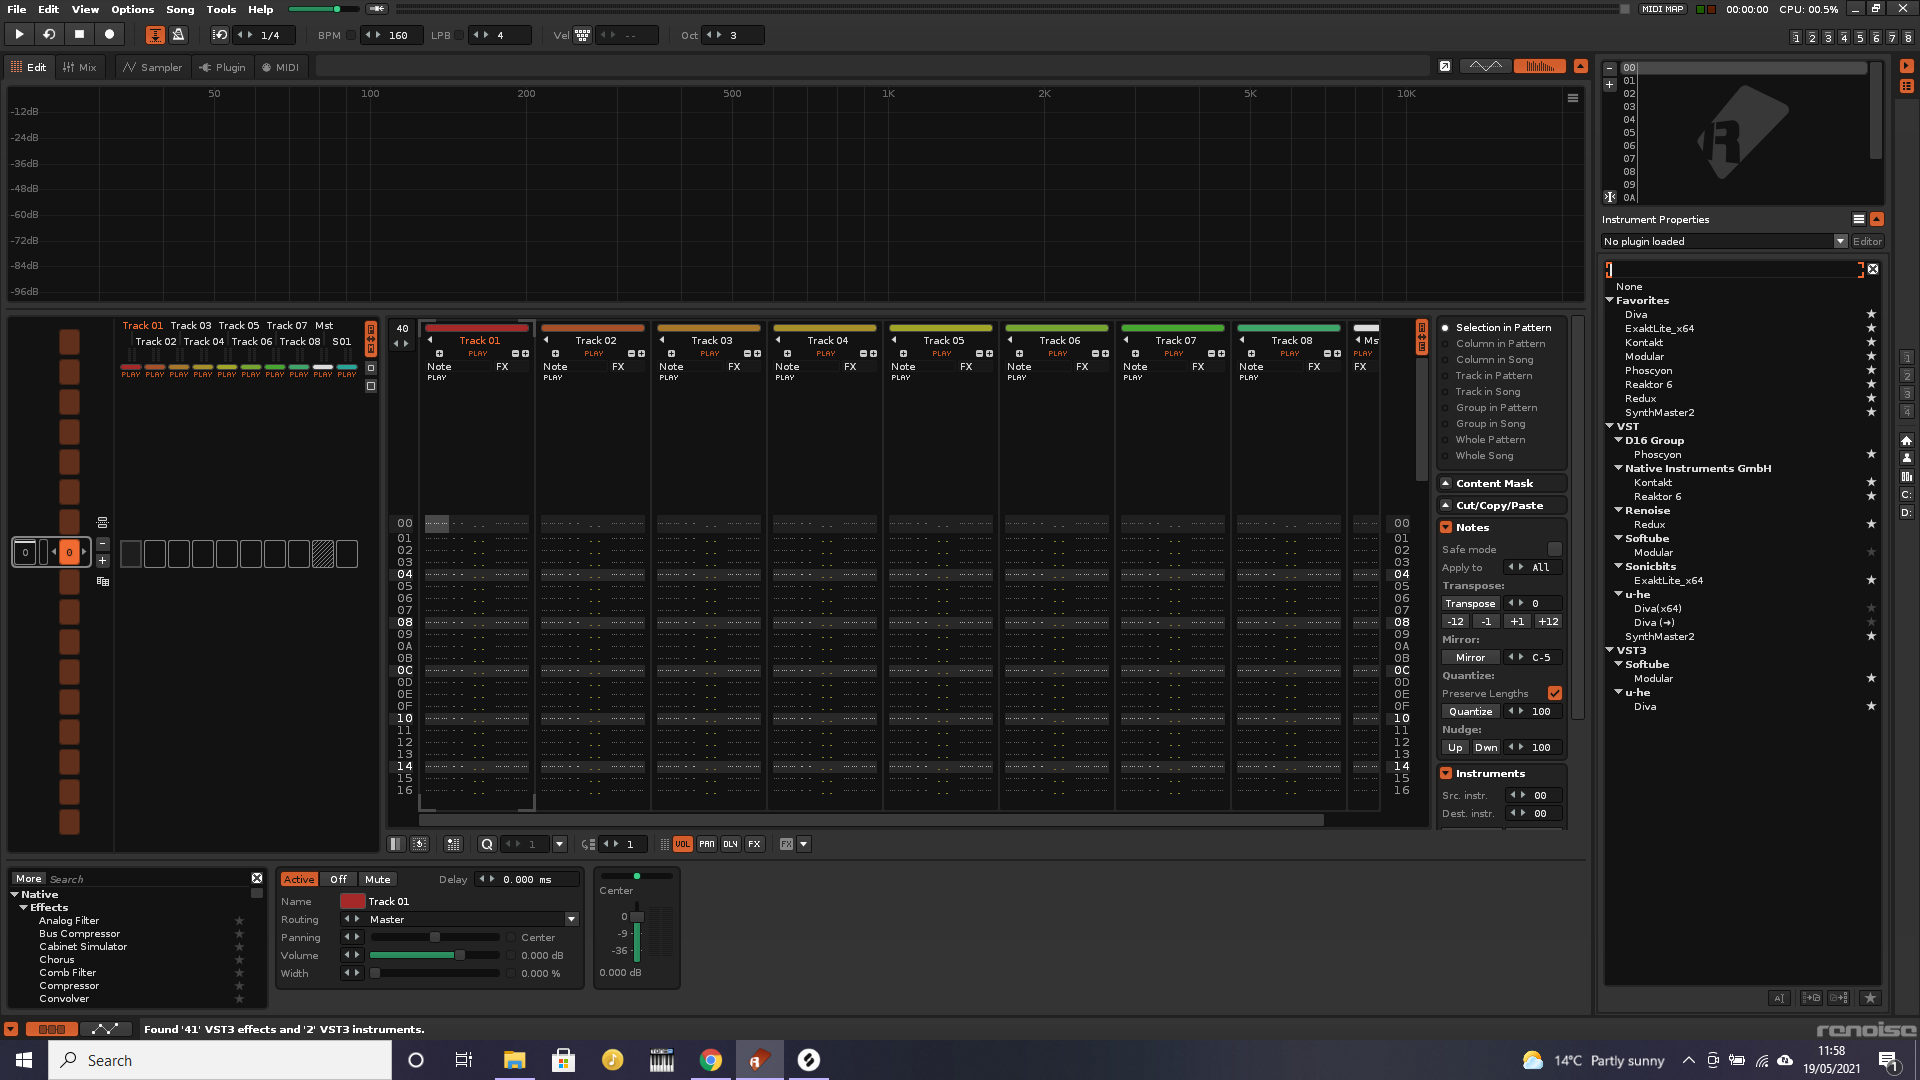
Task: Open the File menu
Action: (17, 9)
